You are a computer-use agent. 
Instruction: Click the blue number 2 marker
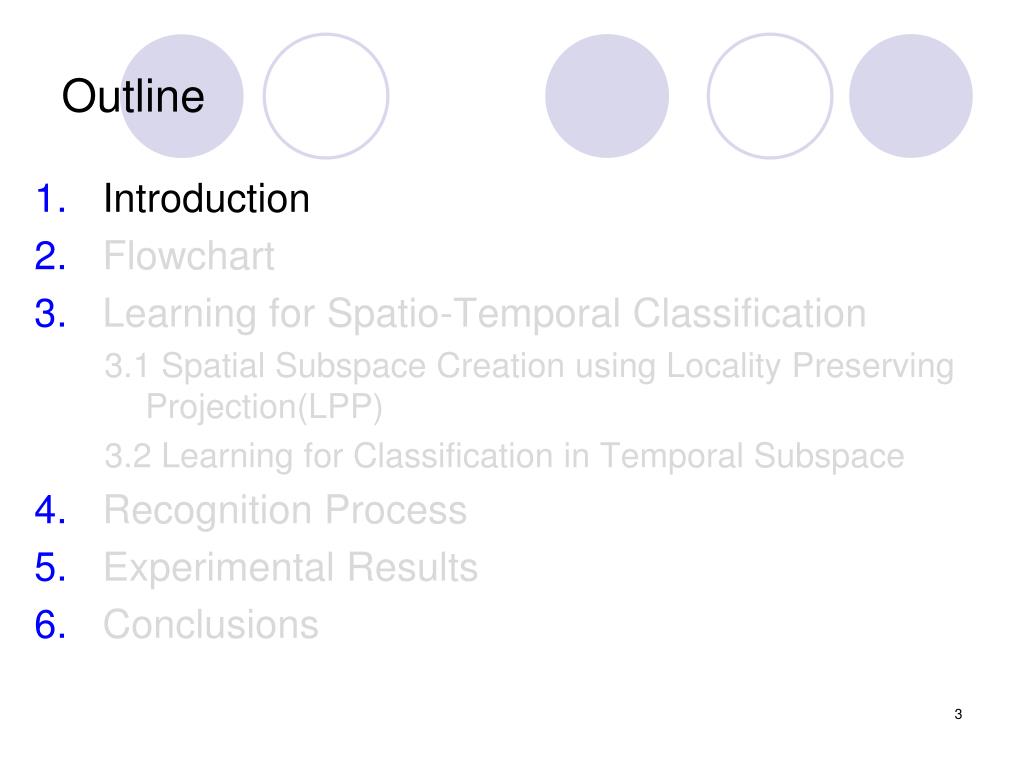click(50, 256)
